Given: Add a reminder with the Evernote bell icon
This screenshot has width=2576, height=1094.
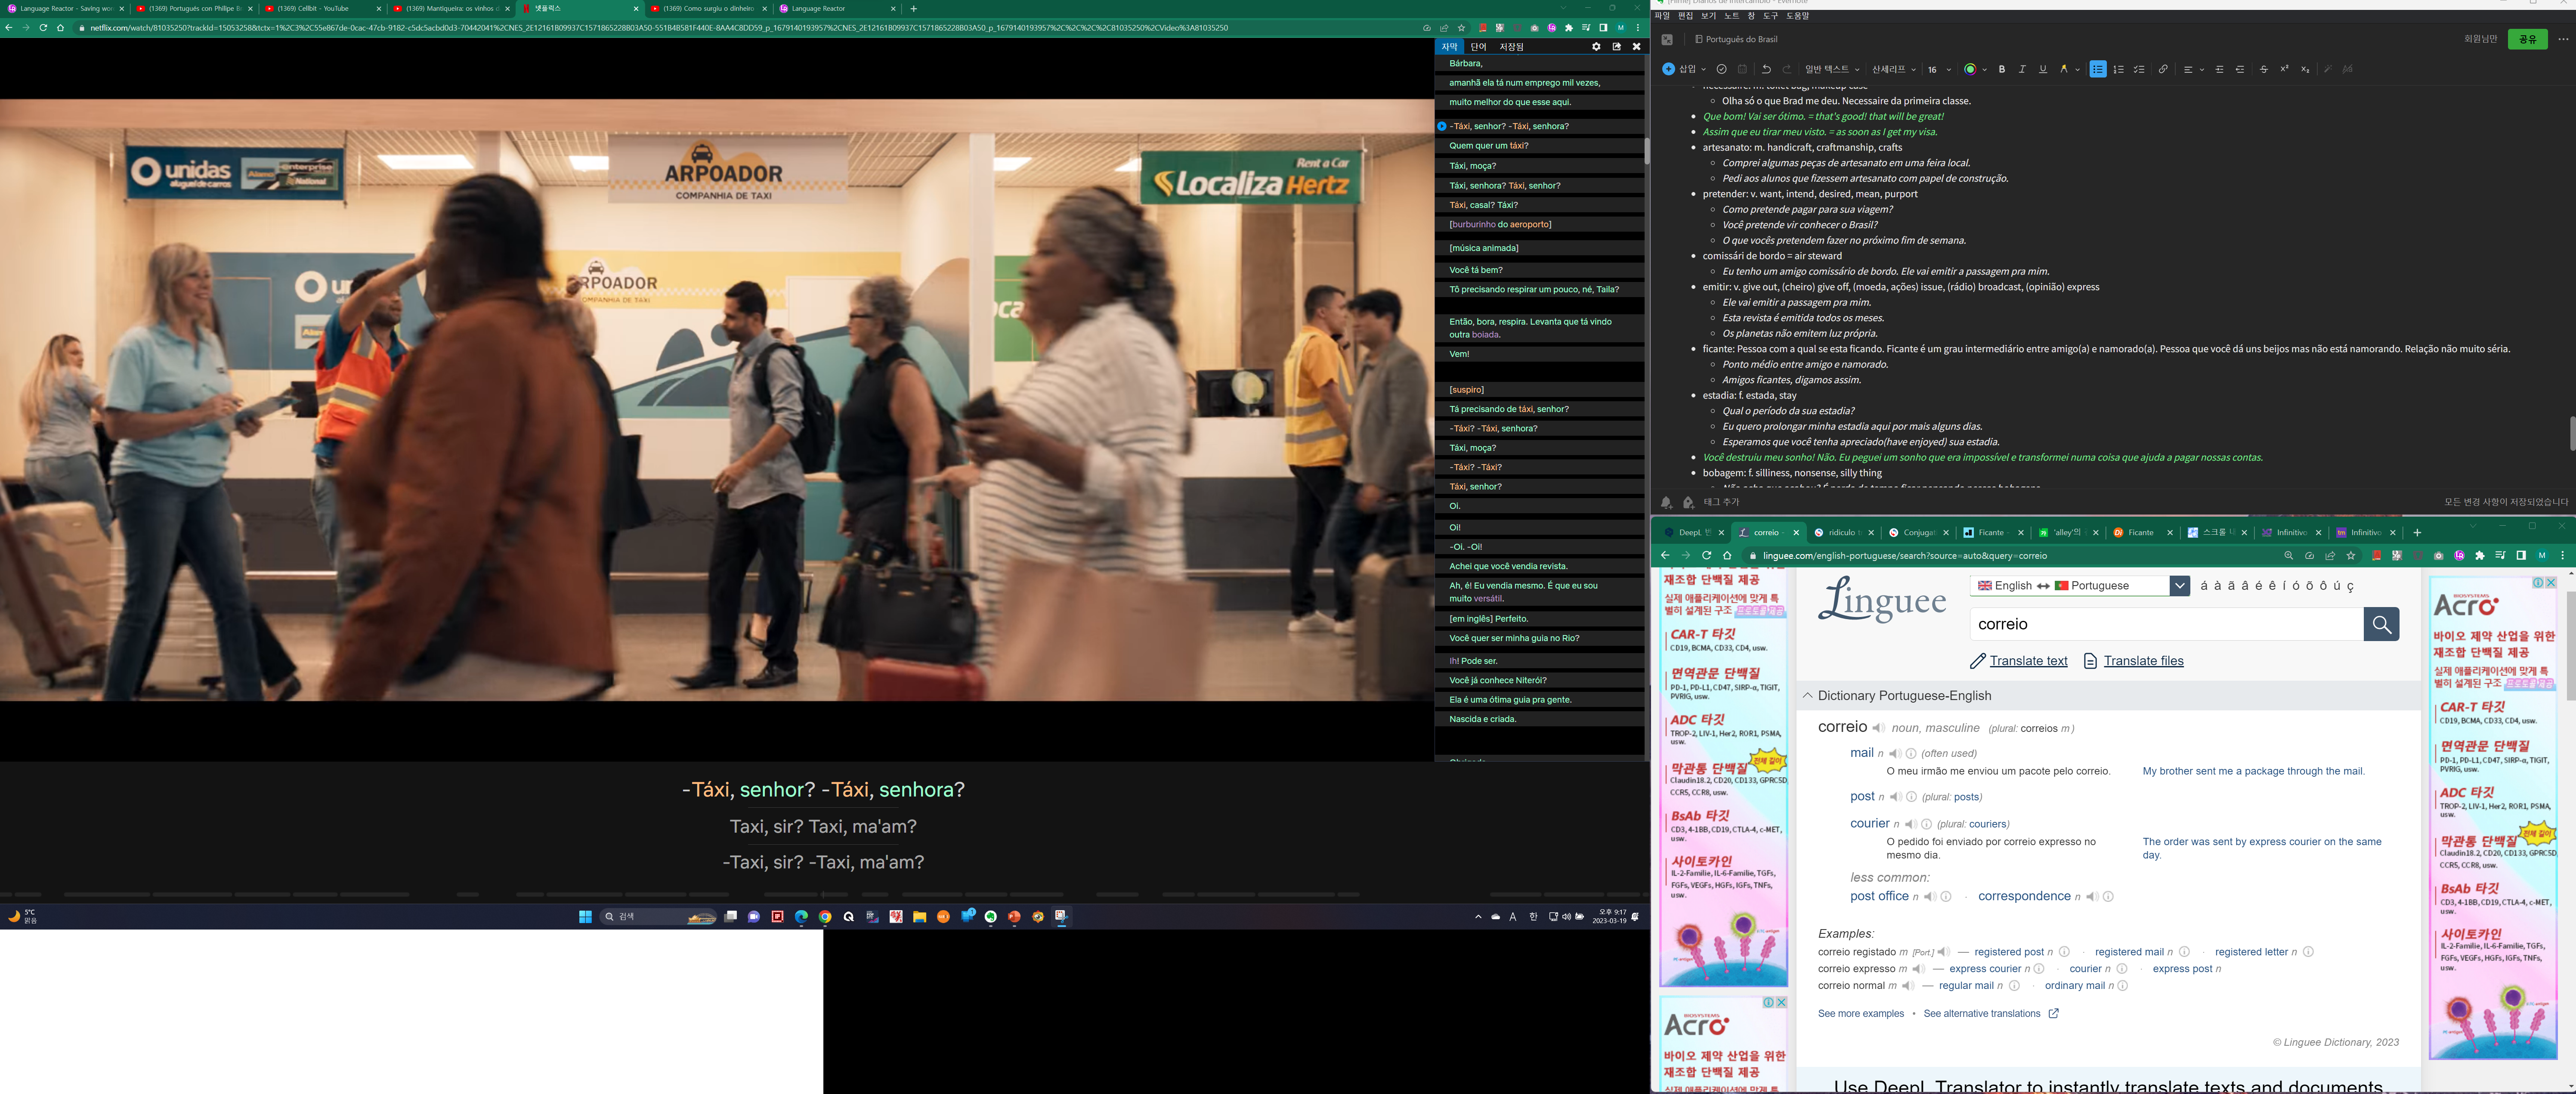Looking at the screenshot, I should (x=1666, y=502).
